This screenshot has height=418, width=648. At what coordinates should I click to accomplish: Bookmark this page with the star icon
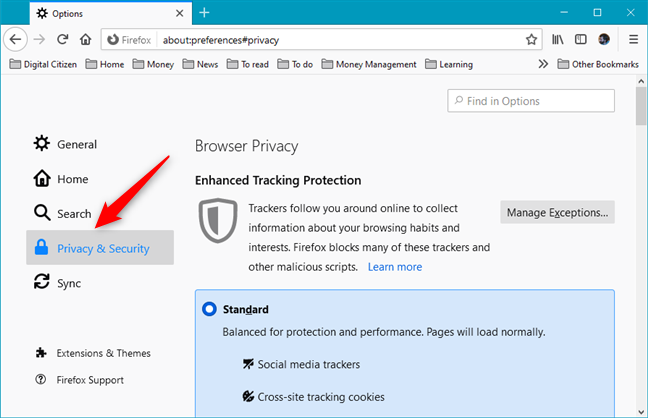(531, 40)
